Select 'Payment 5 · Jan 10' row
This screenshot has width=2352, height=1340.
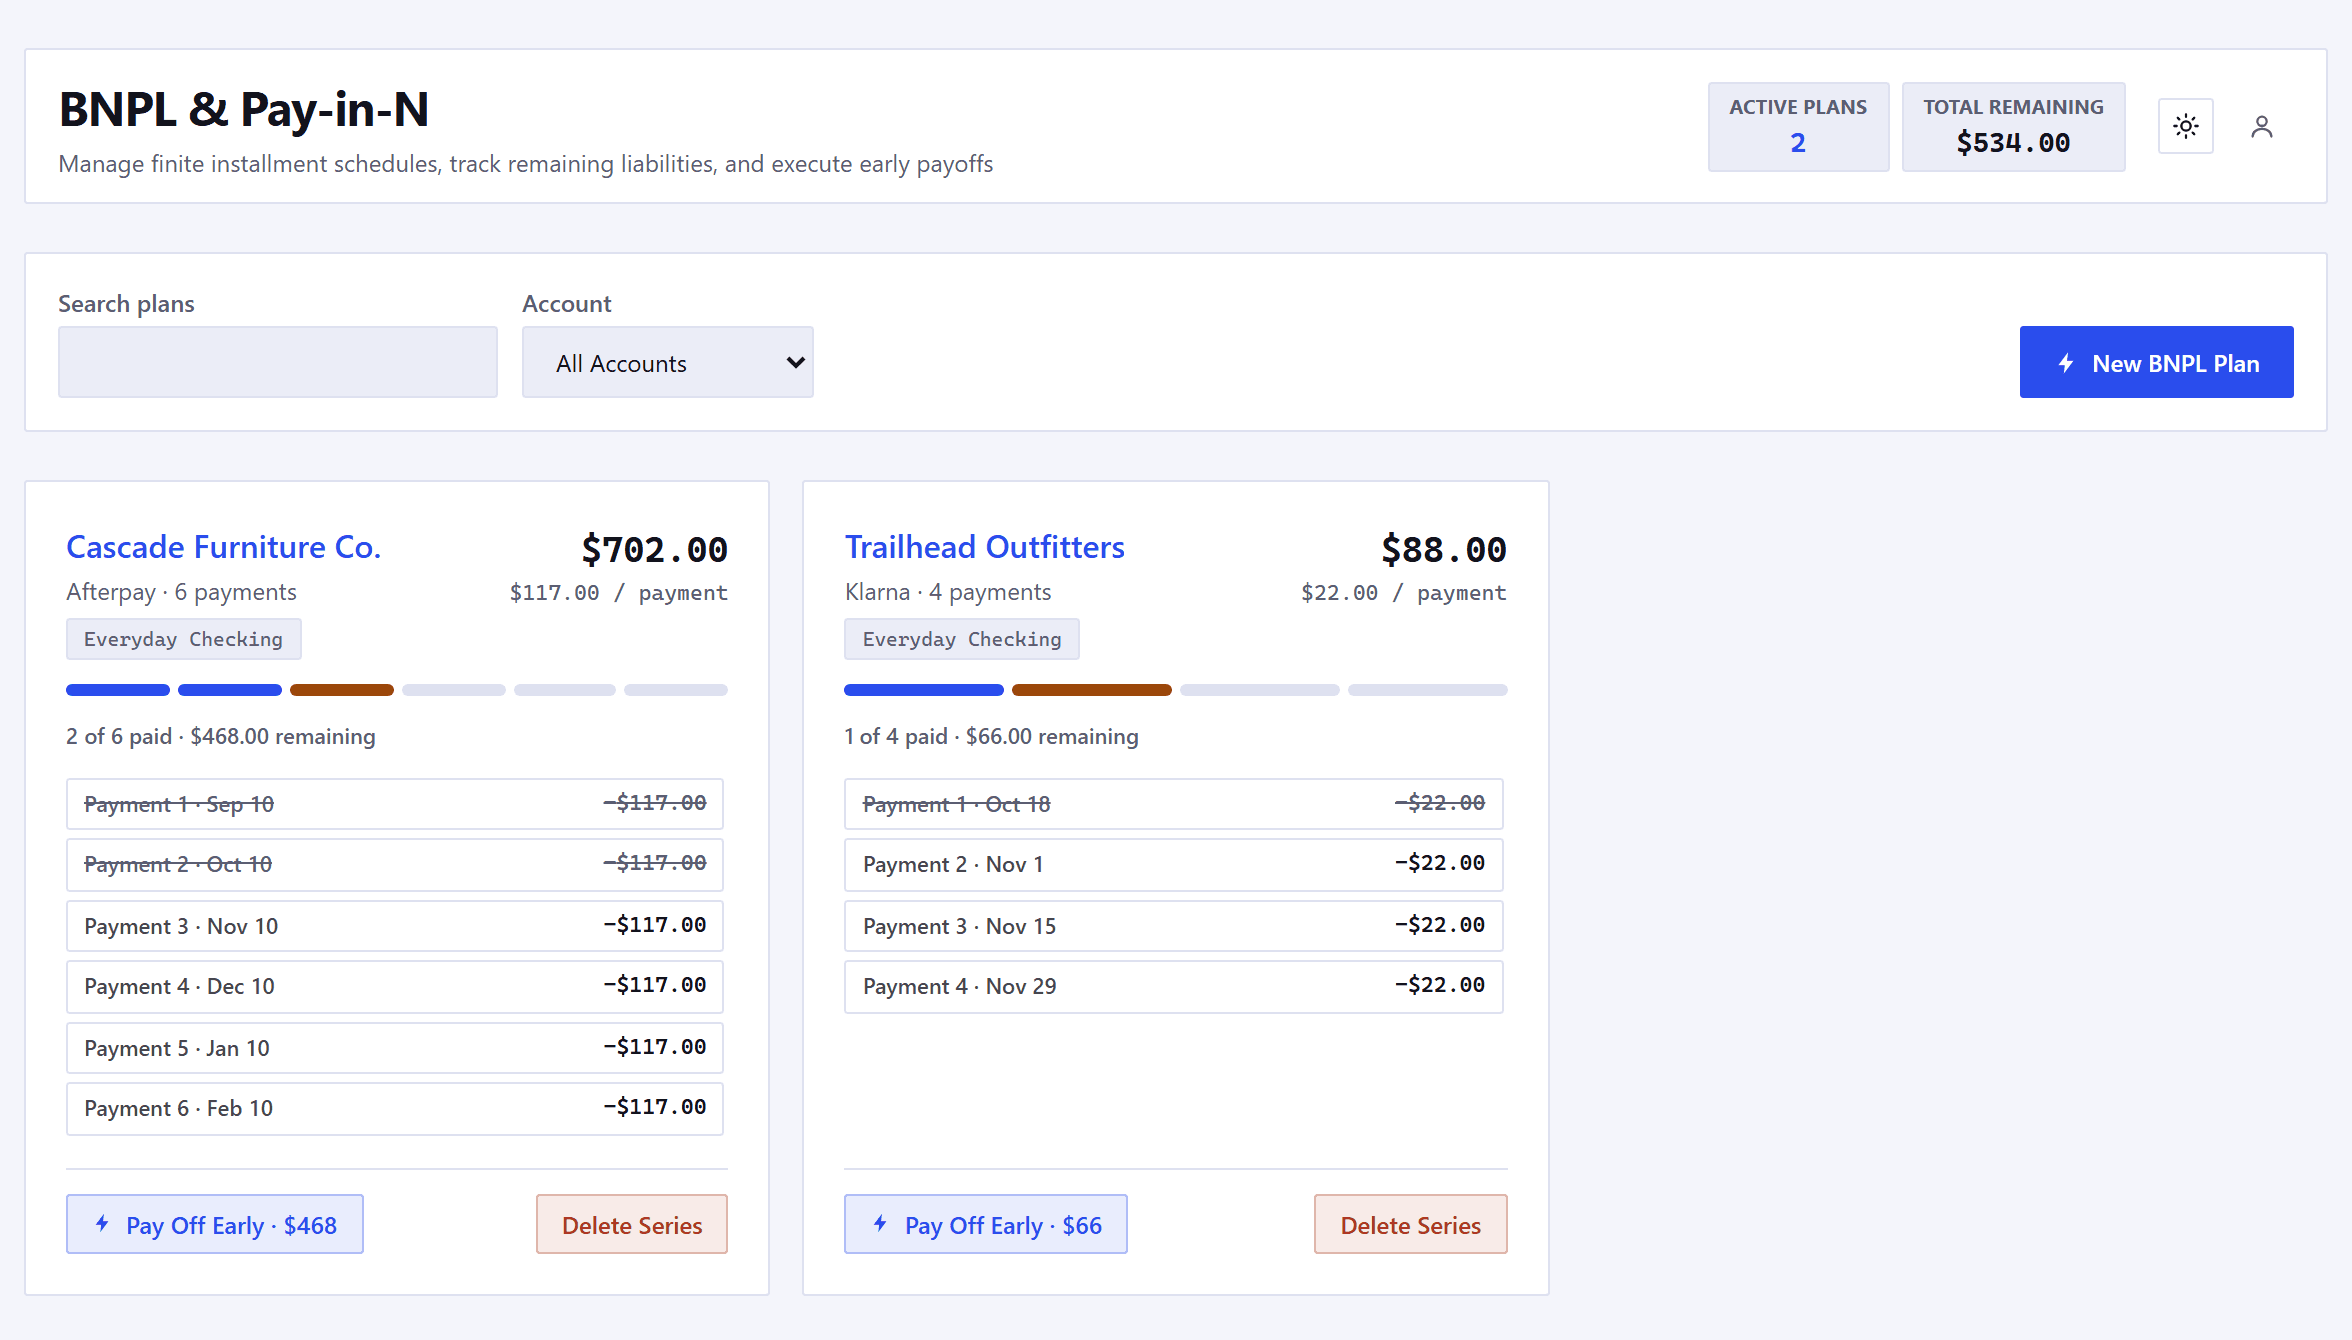pos(395,1048)
